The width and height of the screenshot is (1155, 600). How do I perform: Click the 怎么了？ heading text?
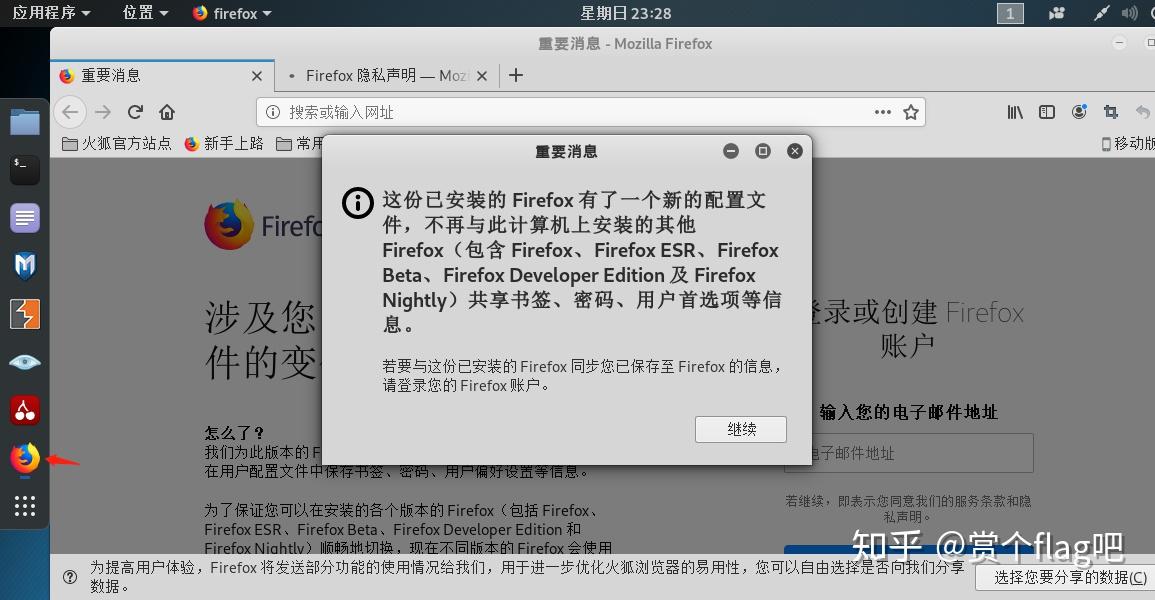(x=234, y=432)
